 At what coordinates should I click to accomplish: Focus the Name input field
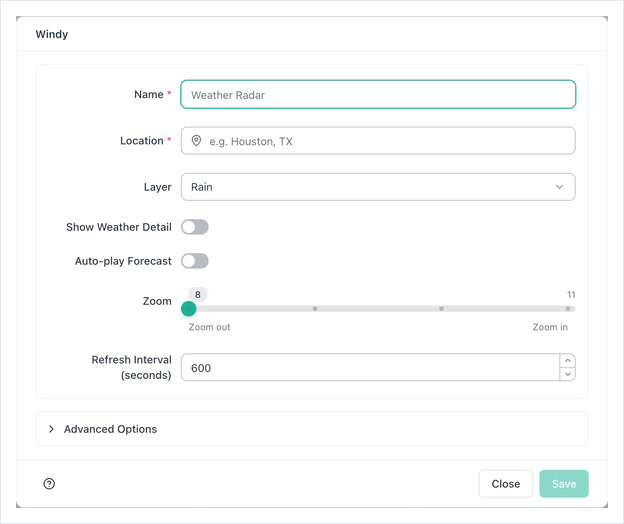click(378, 94)
